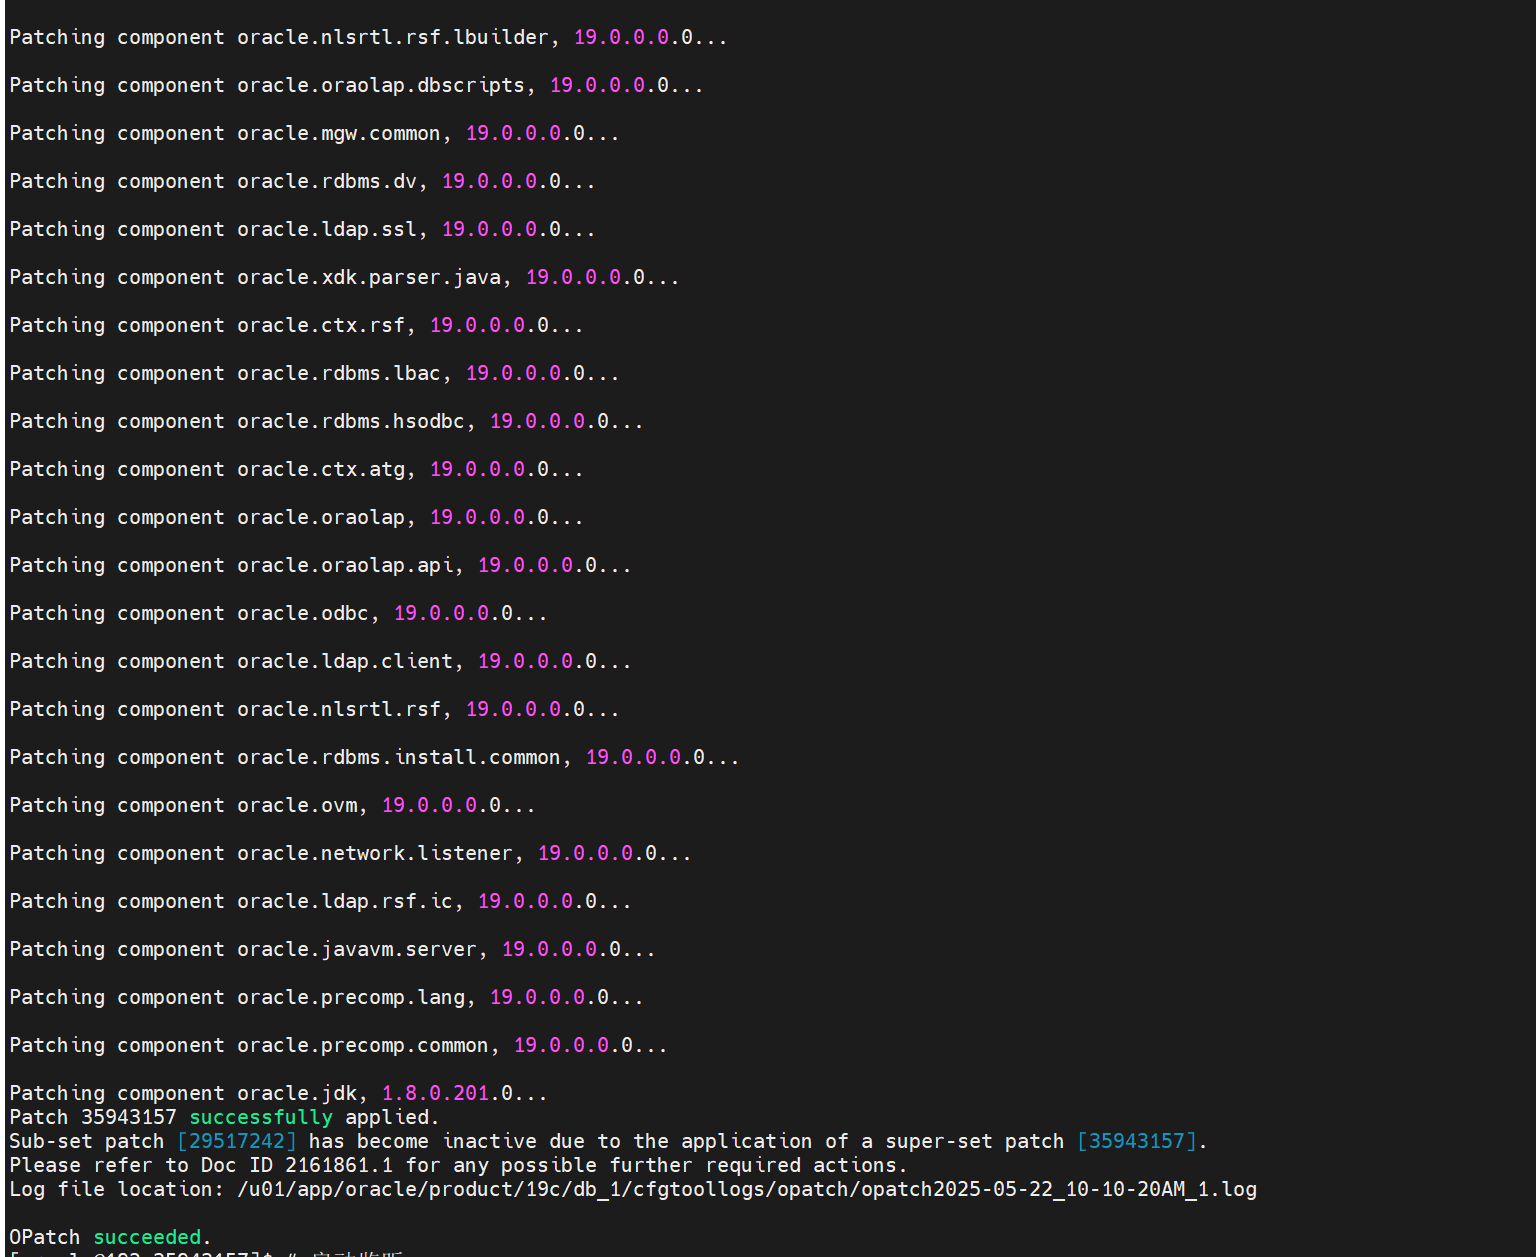The image size is (1536, 1257).
Task: Click the oracle.ldap.ssl component line
Action: pyautogui.click(x=302, y=229)
